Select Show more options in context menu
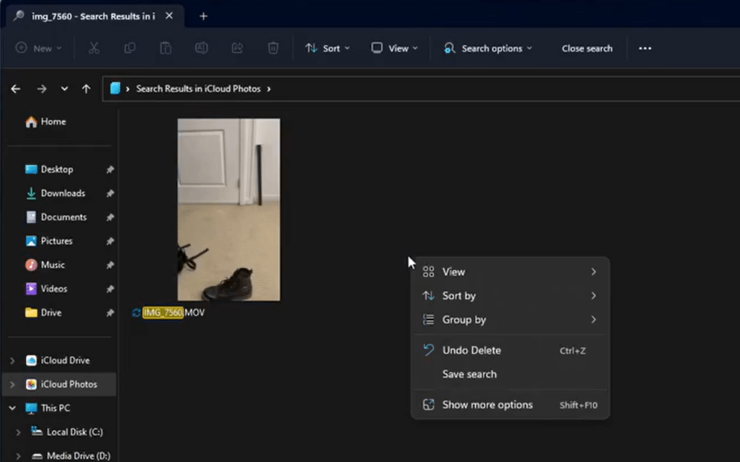The image size is (740, 462). tap(487, 405)
